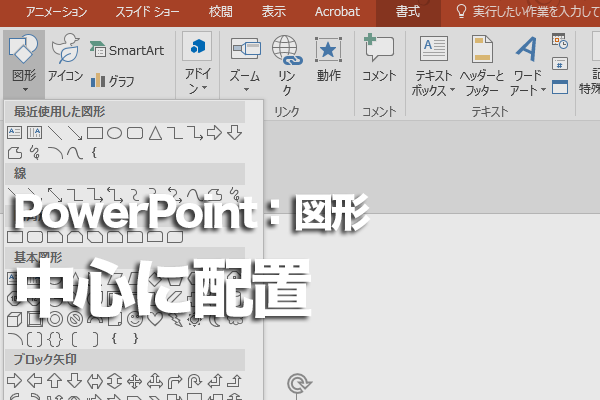Pick the left arrow in ブロック矢印 section

[x=34, y=380]
